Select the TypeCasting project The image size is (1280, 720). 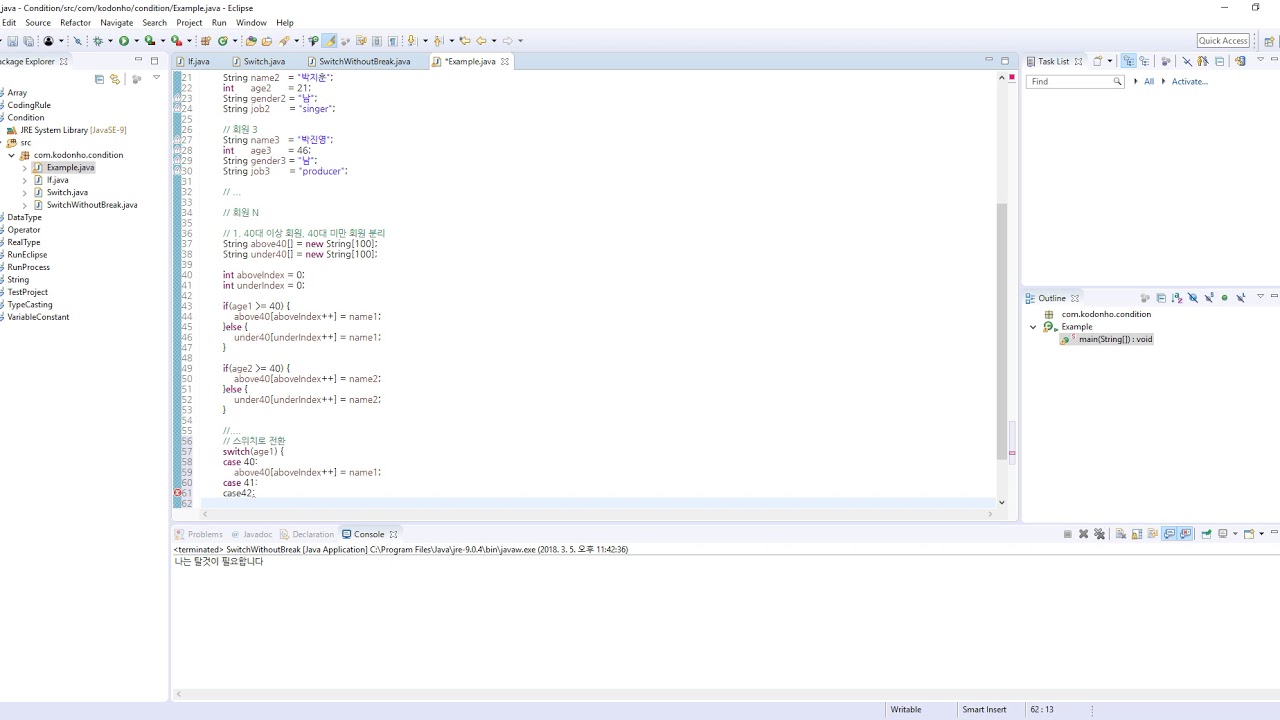click(30, 305)
